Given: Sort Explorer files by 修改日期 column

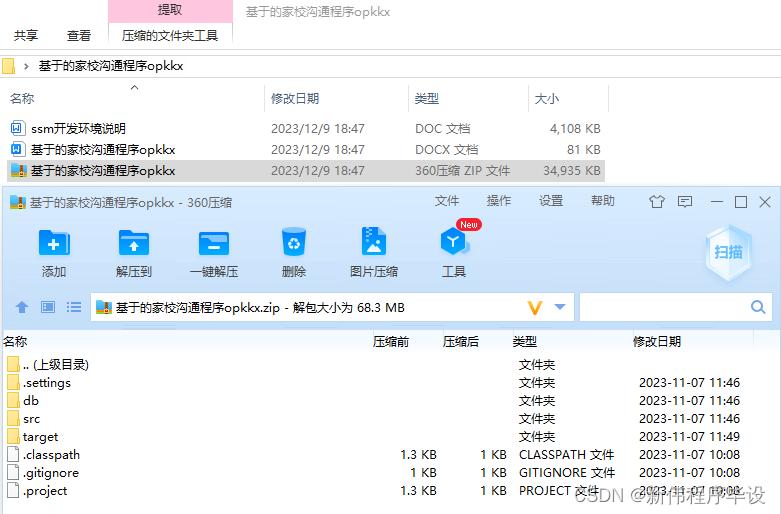Looking at the screenshot, I should coord(295,99).
